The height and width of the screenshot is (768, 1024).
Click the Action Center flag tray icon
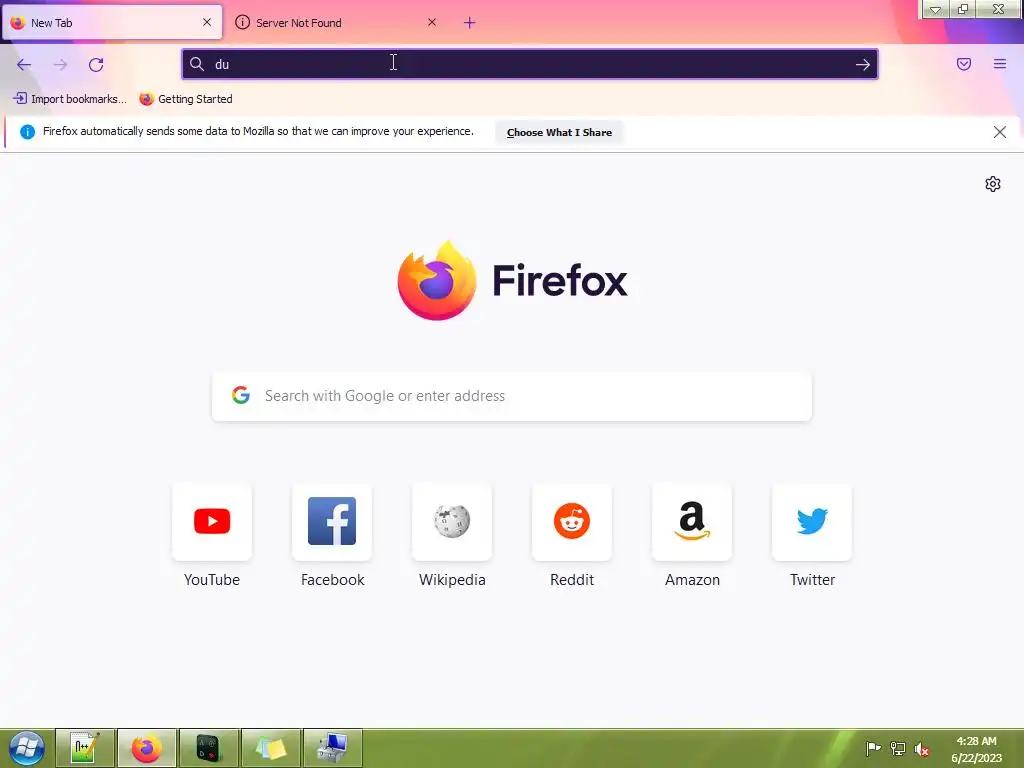point(873,748)
